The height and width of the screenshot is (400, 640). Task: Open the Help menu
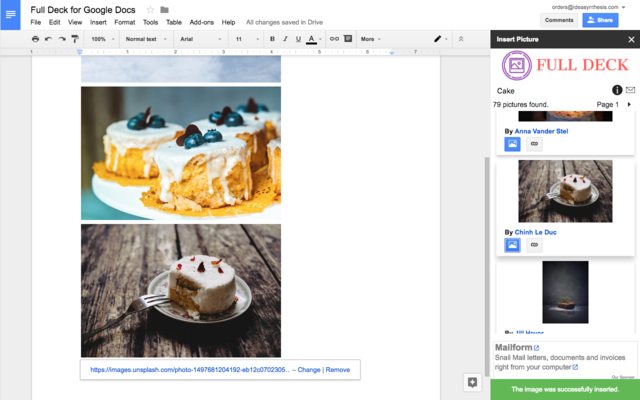point(228,22)
